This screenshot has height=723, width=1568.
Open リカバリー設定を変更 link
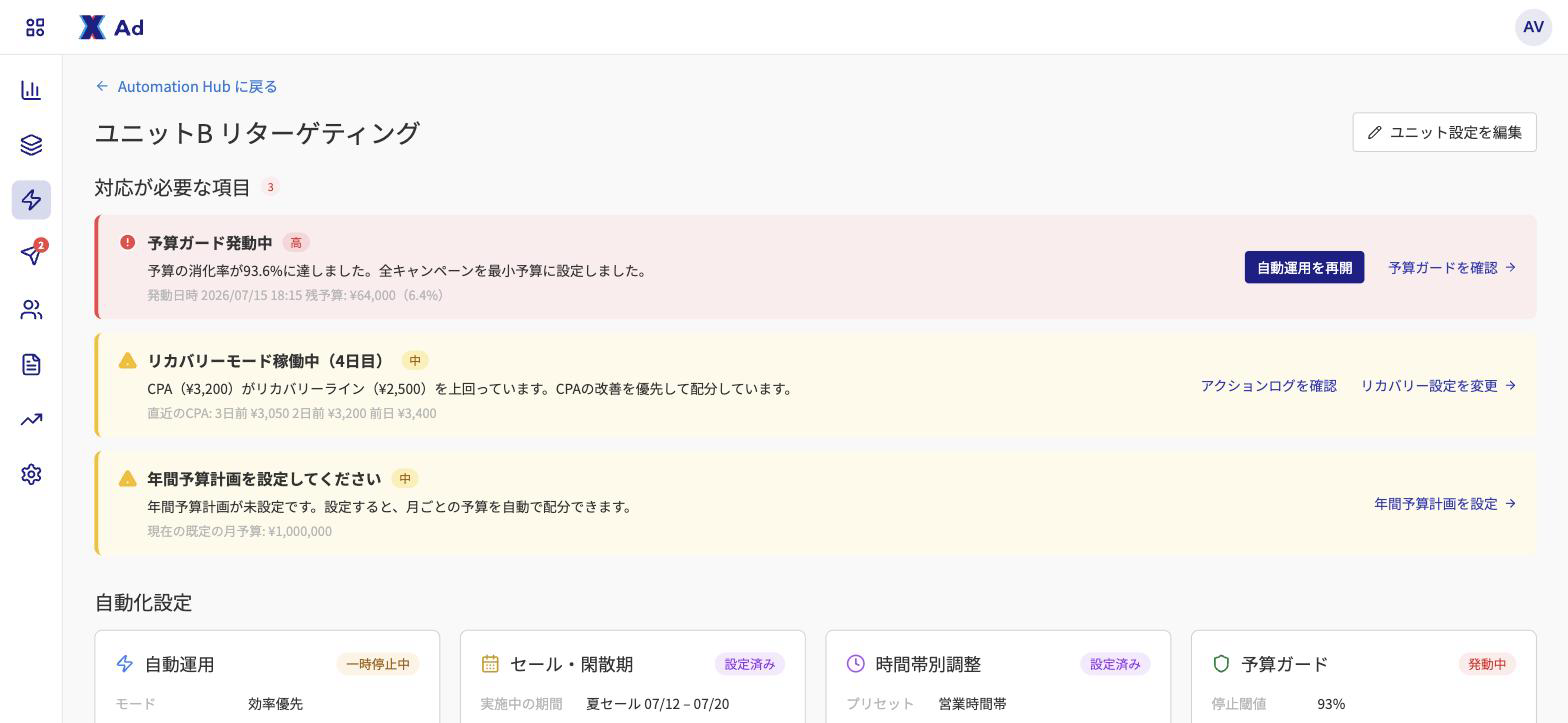(x=1438, y=385)
